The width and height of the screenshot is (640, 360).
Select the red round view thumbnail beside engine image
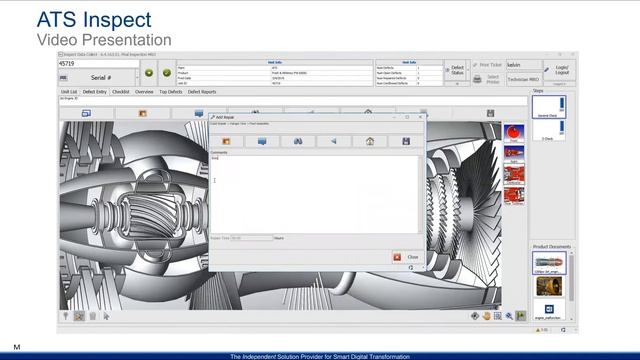click(x=514, y=133)
